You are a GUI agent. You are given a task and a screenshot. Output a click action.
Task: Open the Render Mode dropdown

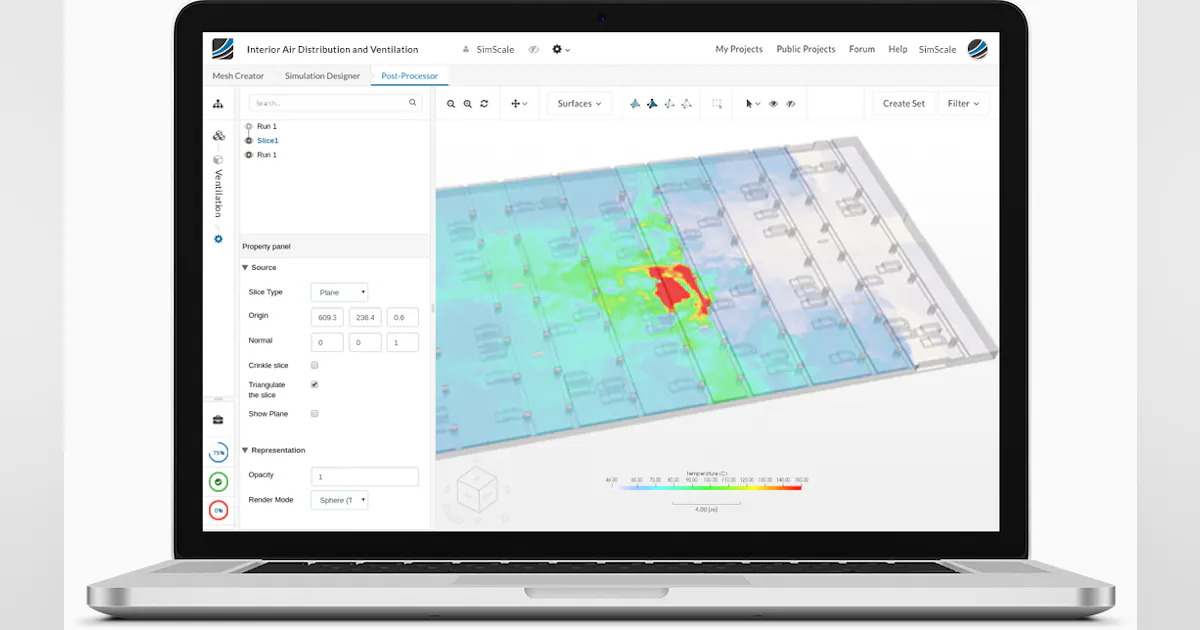339,500
